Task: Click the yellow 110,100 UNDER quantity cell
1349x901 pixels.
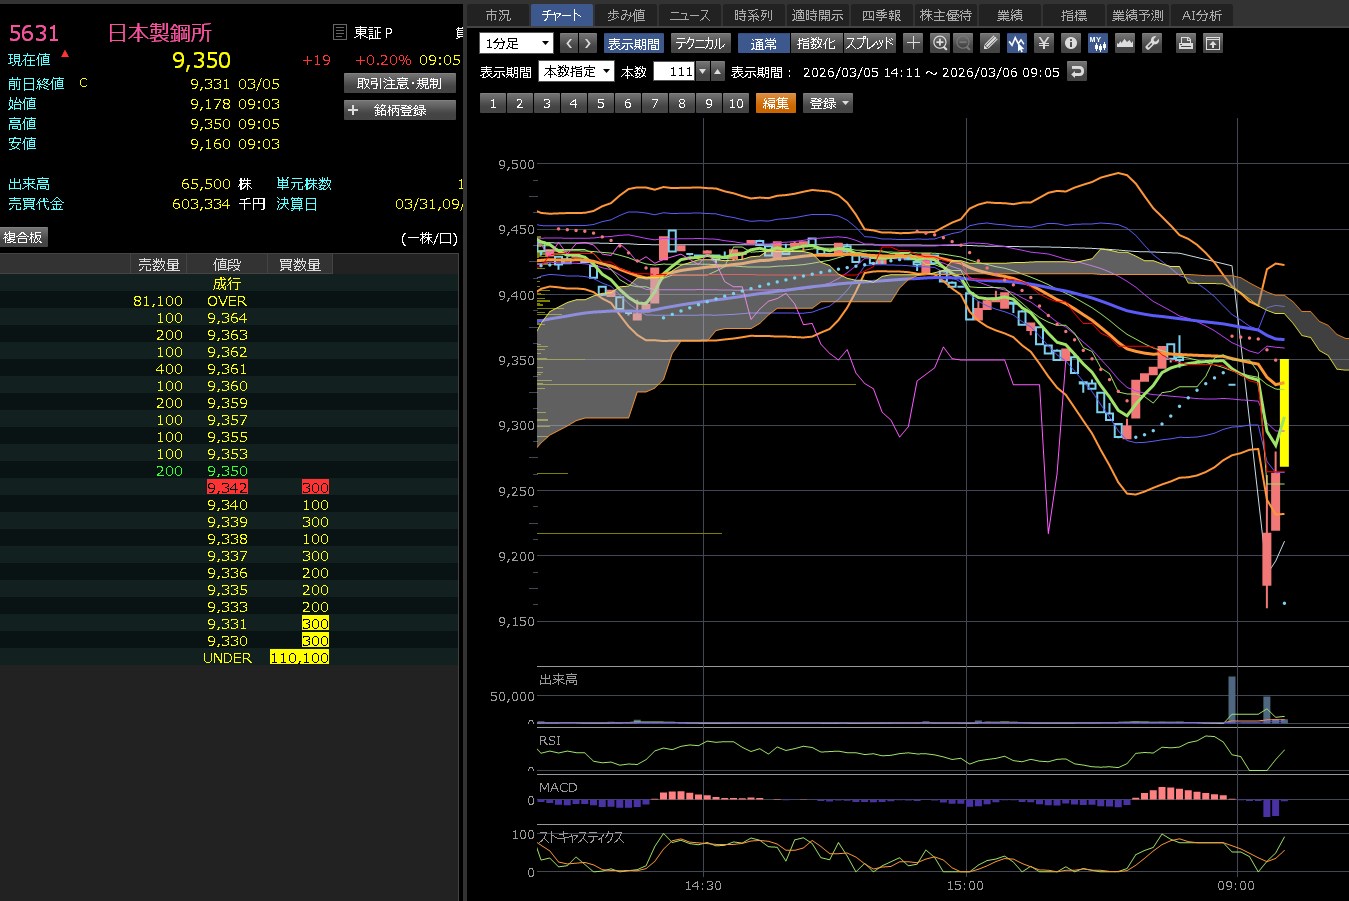Action: pyautogui.click(x=299, y=658)
